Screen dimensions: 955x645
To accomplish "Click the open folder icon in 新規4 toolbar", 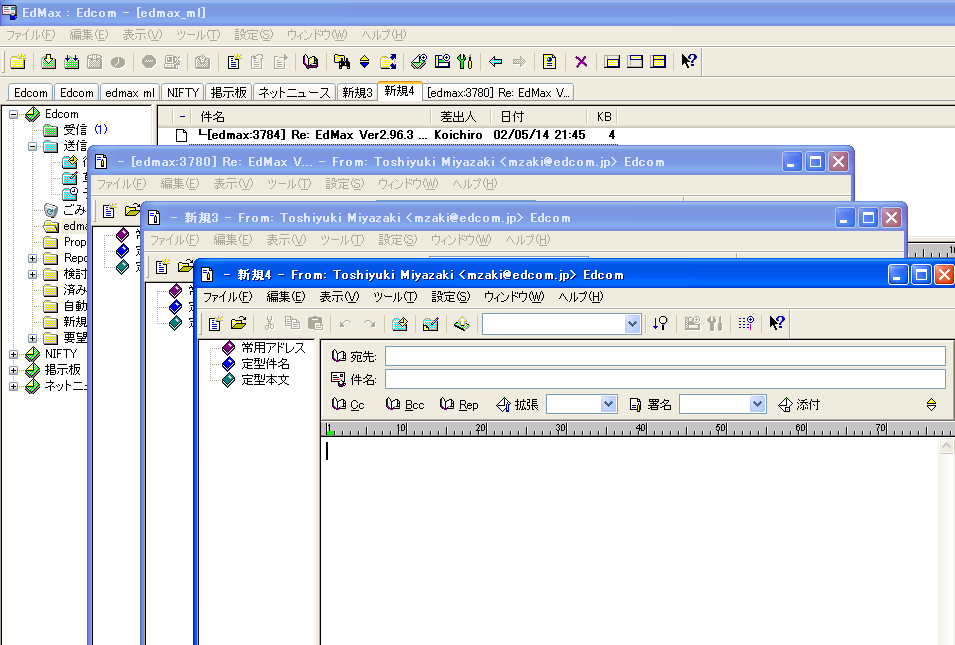I will [238, 323].
